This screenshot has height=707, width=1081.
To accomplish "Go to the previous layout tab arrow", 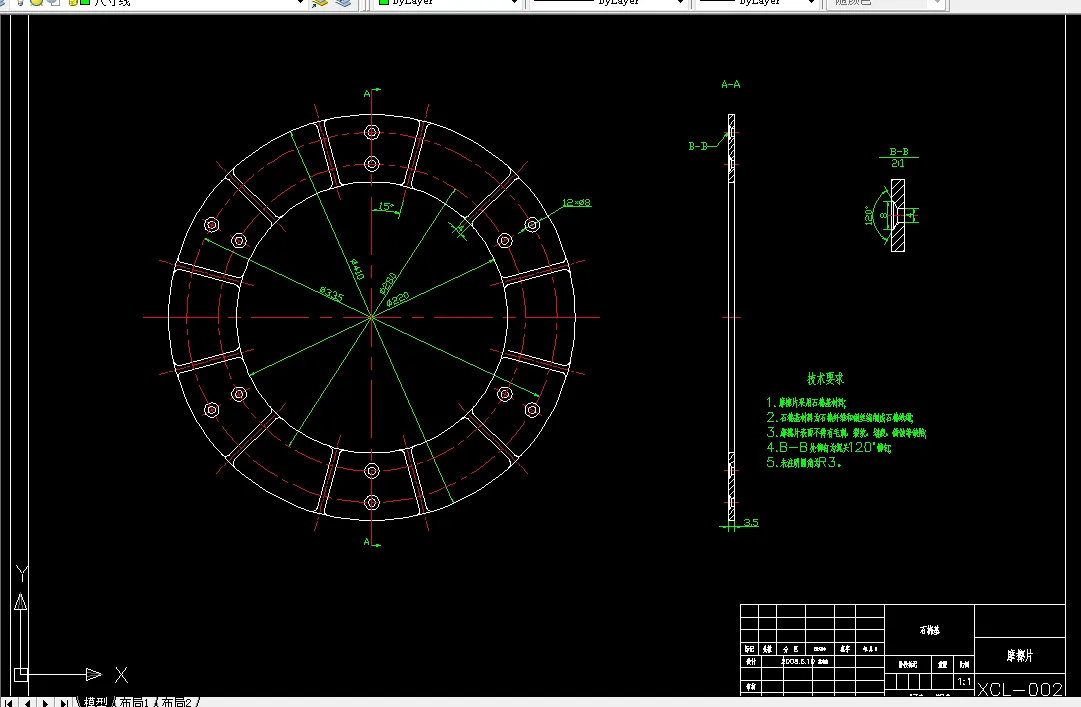I will 27,702.
